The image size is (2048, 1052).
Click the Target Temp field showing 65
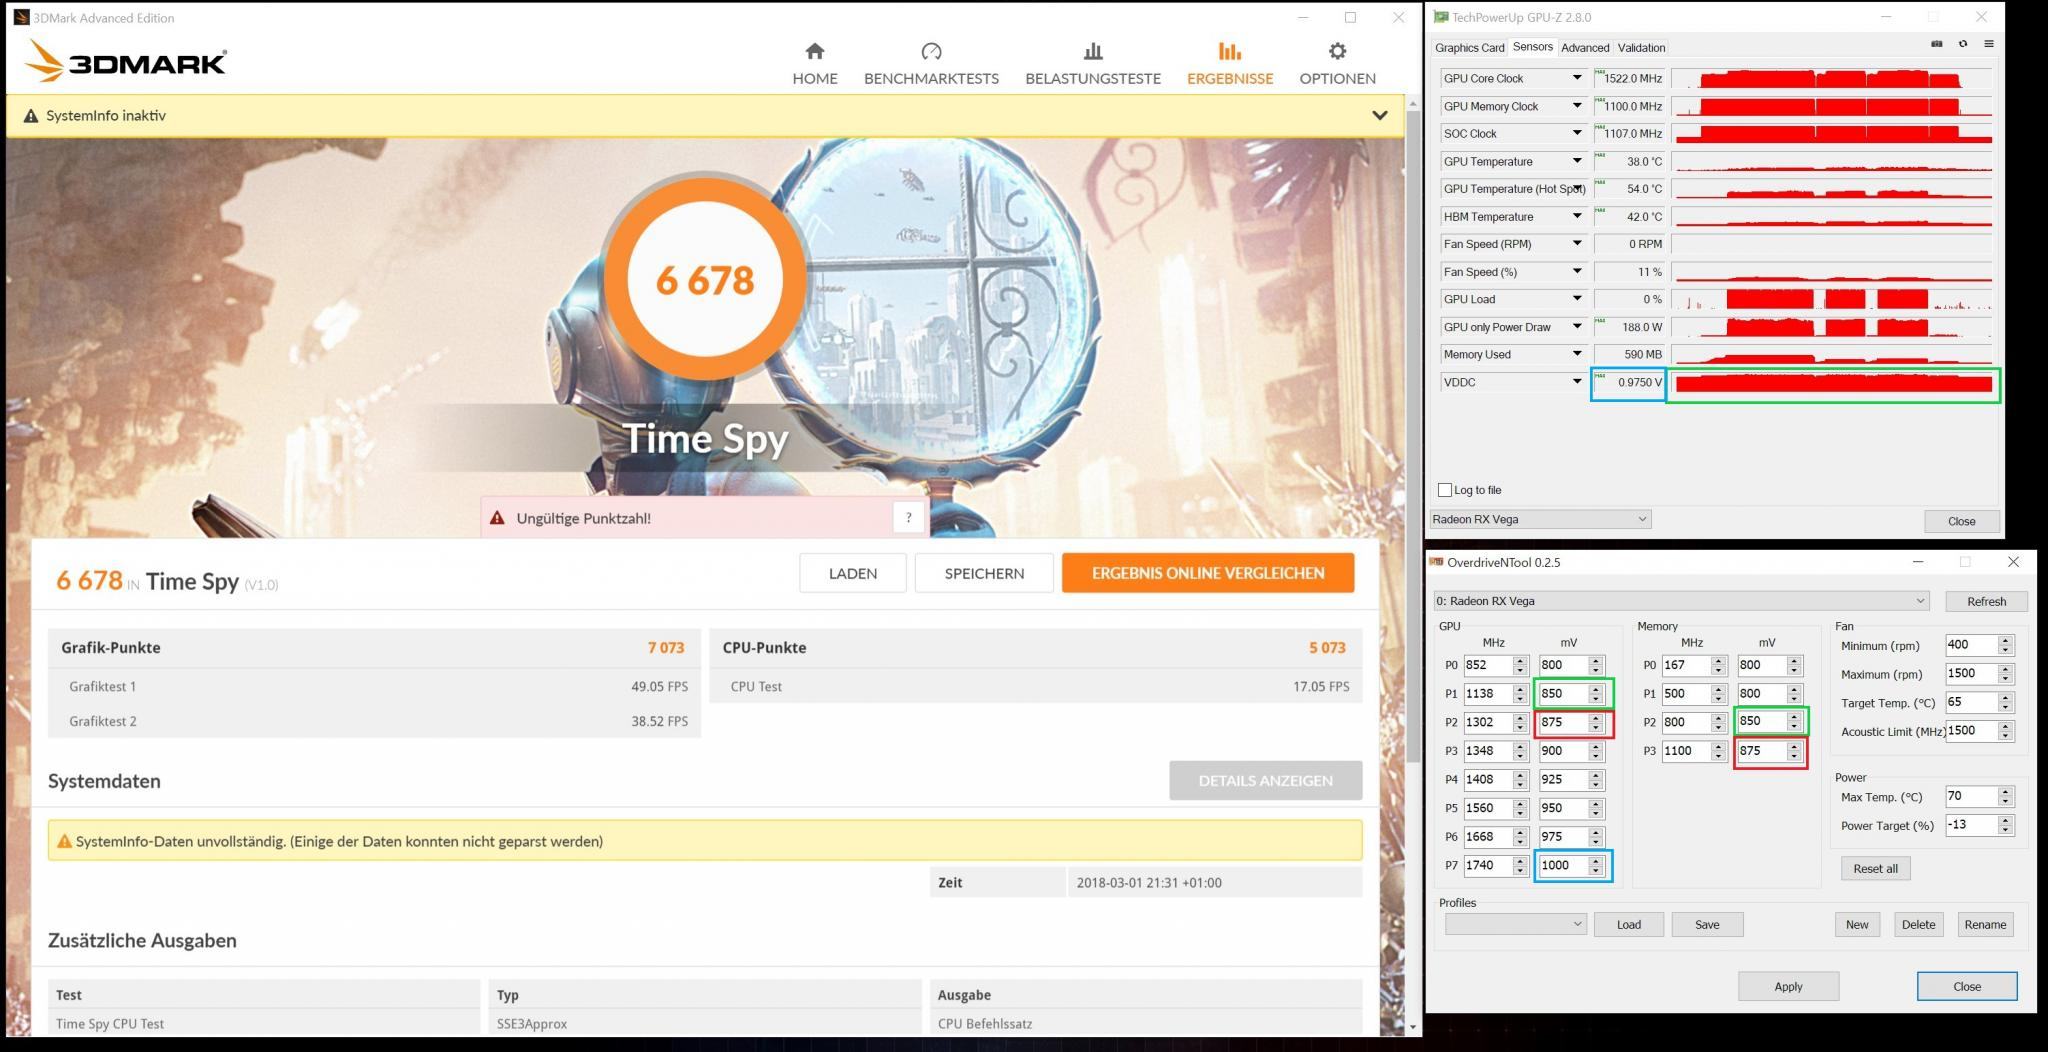1970,702
